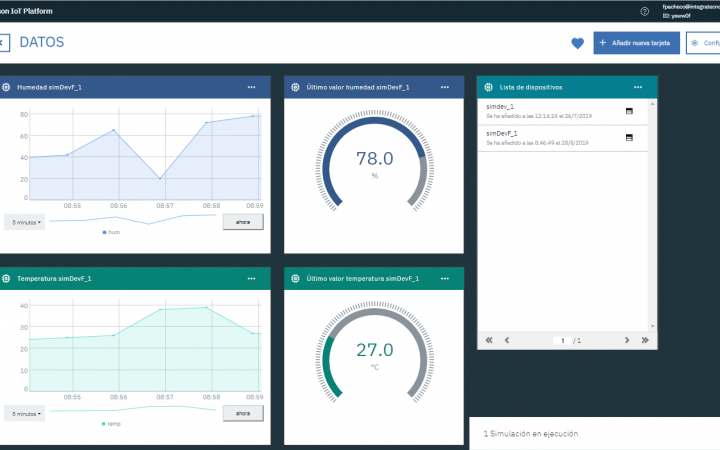720x450 pixels.
Task: Select simdev_1 in the device list
Action: tap(562, 111)
